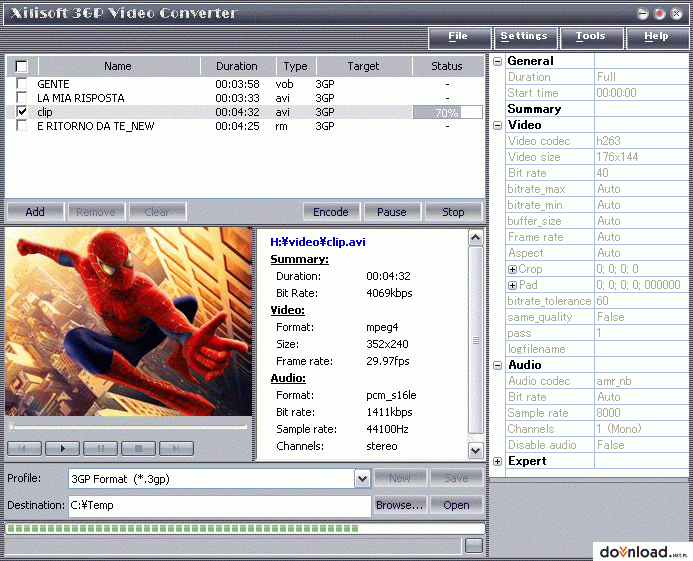This screenshot has height=561, width=693.
Task: Stop the video preview with square button
Action: (x=138, y=448)
